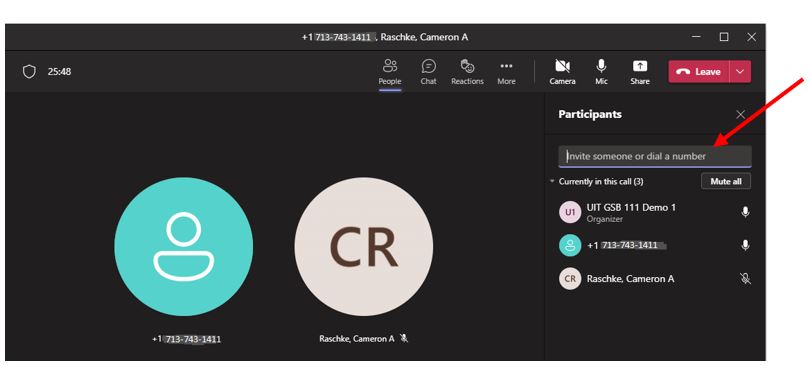809x366 pixels.
Task: Click the 25:48 call timer
Action: coord(59,72)
